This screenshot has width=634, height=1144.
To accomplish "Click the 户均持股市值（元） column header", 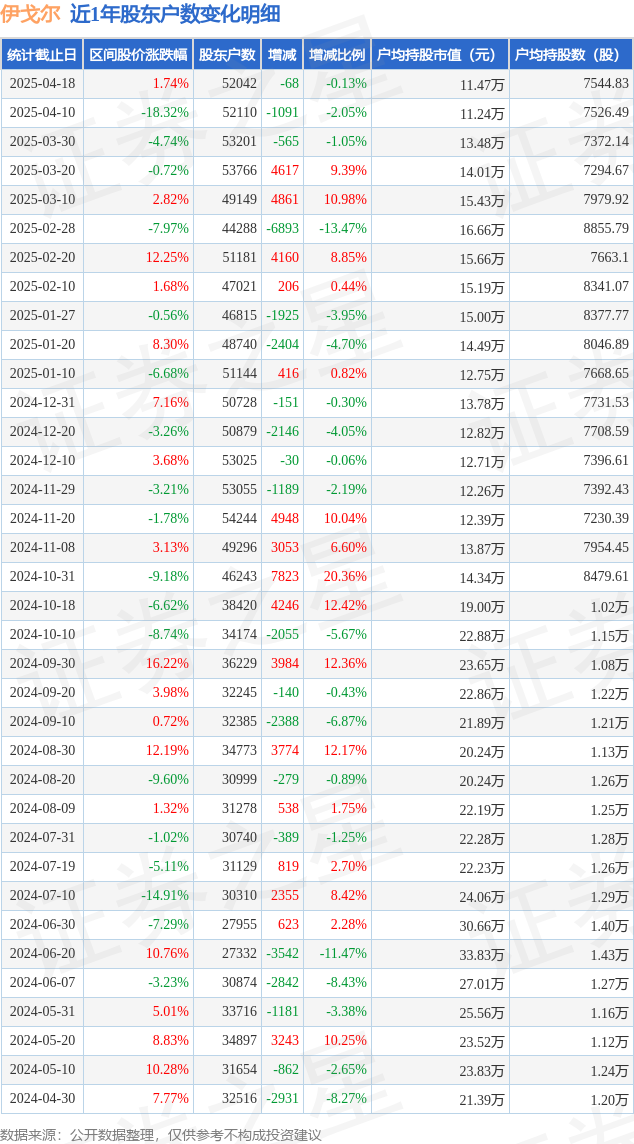I will (x=440, y=54).
